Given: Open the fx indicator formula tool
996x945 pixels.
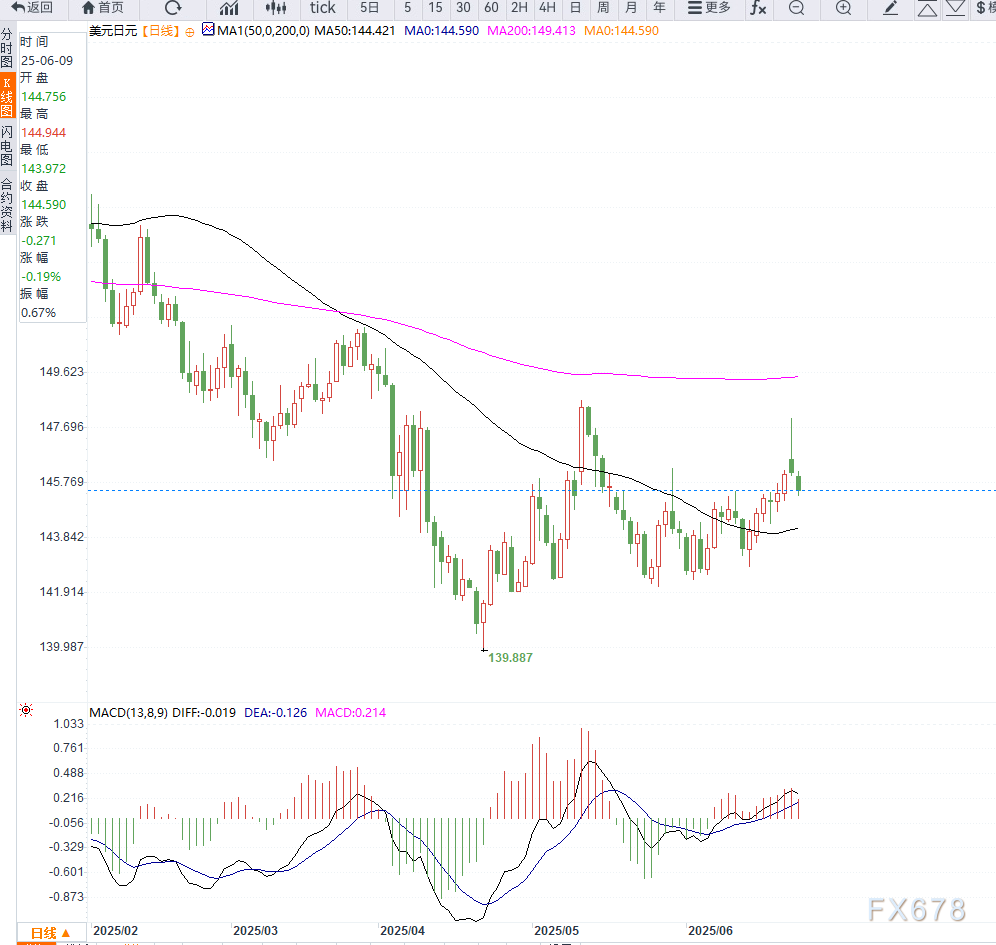Looking at the screenshot, I should (758, 8).
